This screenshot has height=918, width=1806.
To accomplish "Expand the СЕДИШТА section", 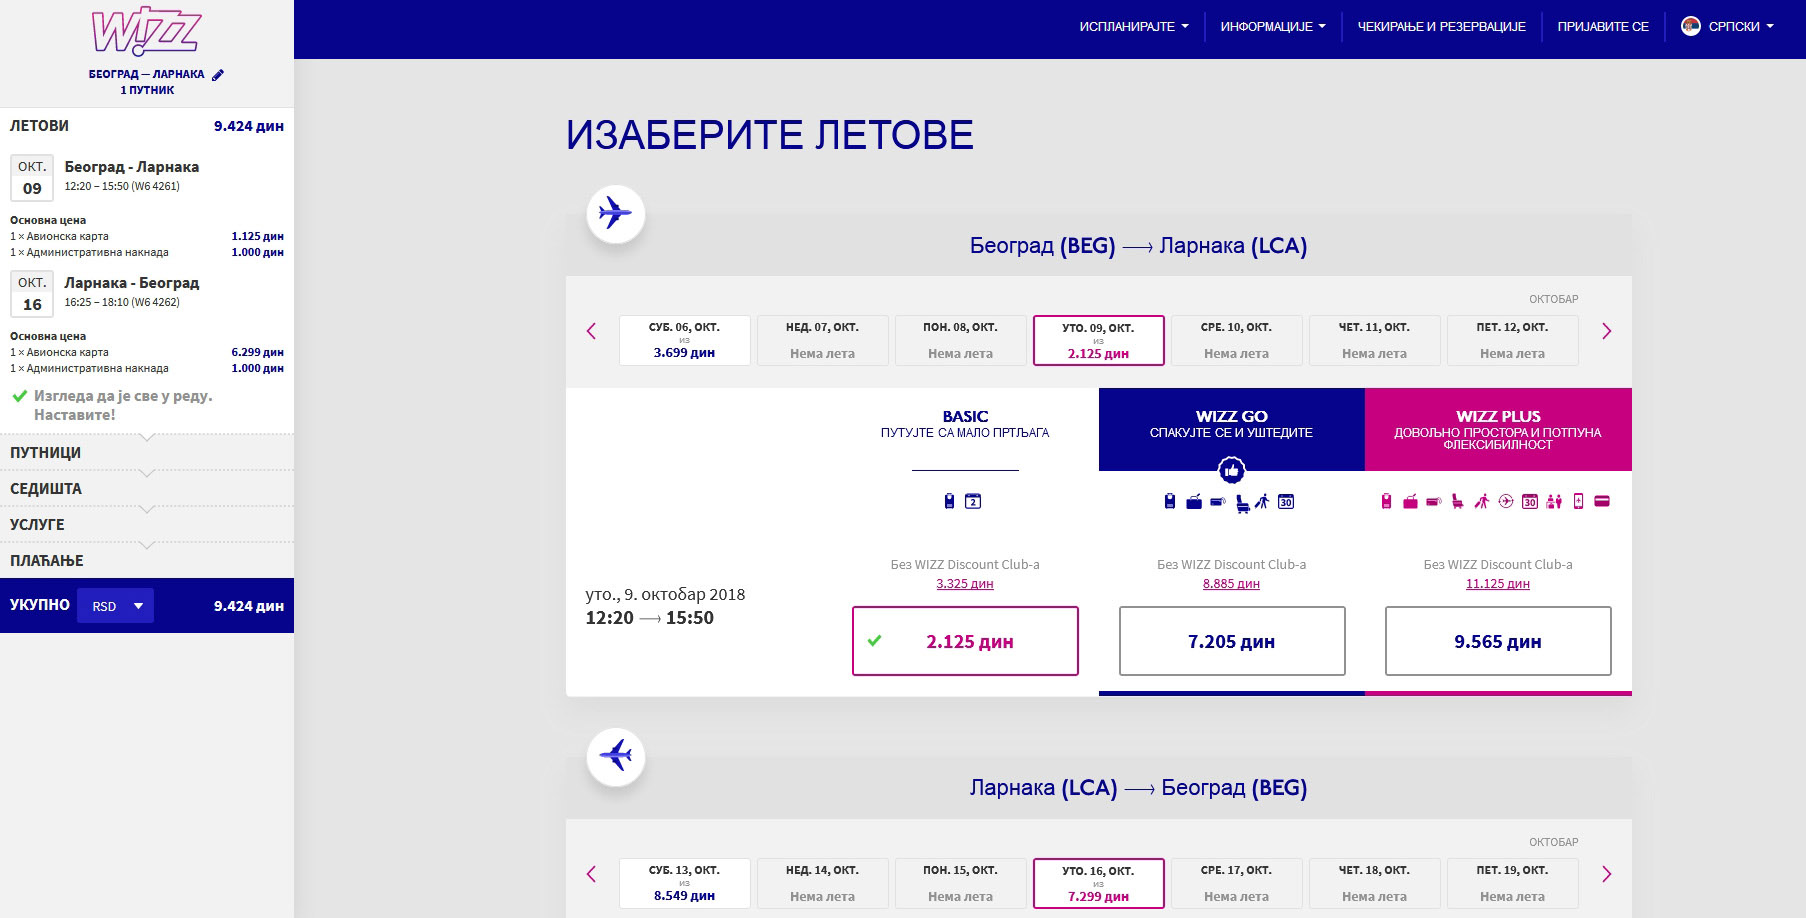I will pyautogui.click(x=147, y=489).
